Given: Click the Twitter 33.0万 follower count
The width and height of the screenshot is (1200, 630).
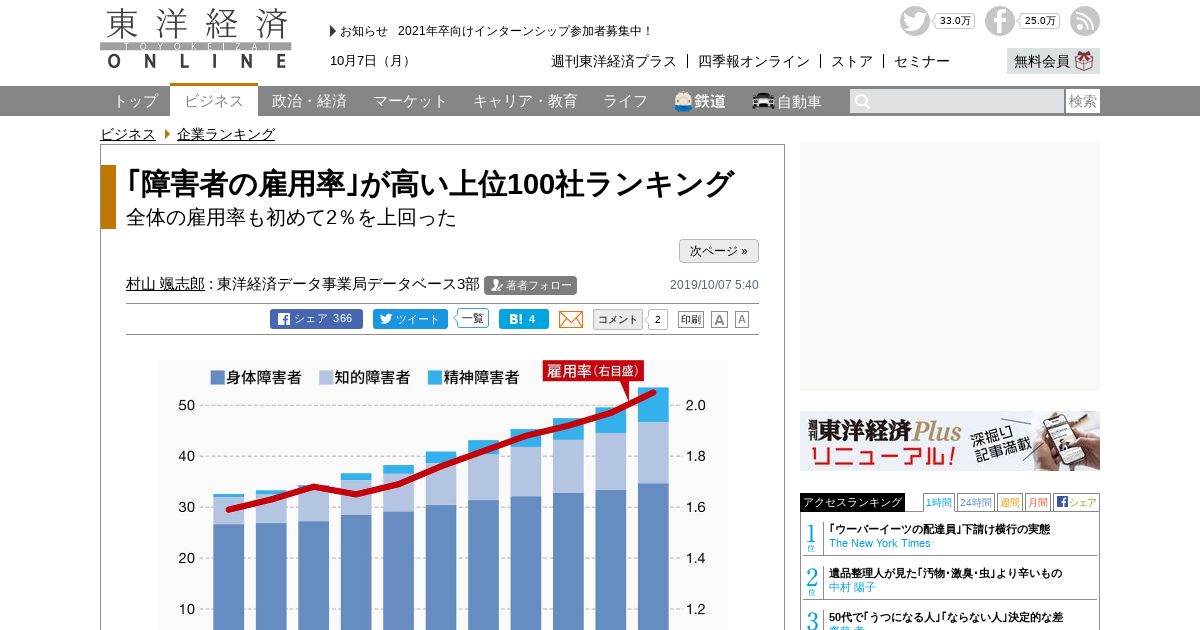Looking at the screenshot, I should [x=955, y=21].
